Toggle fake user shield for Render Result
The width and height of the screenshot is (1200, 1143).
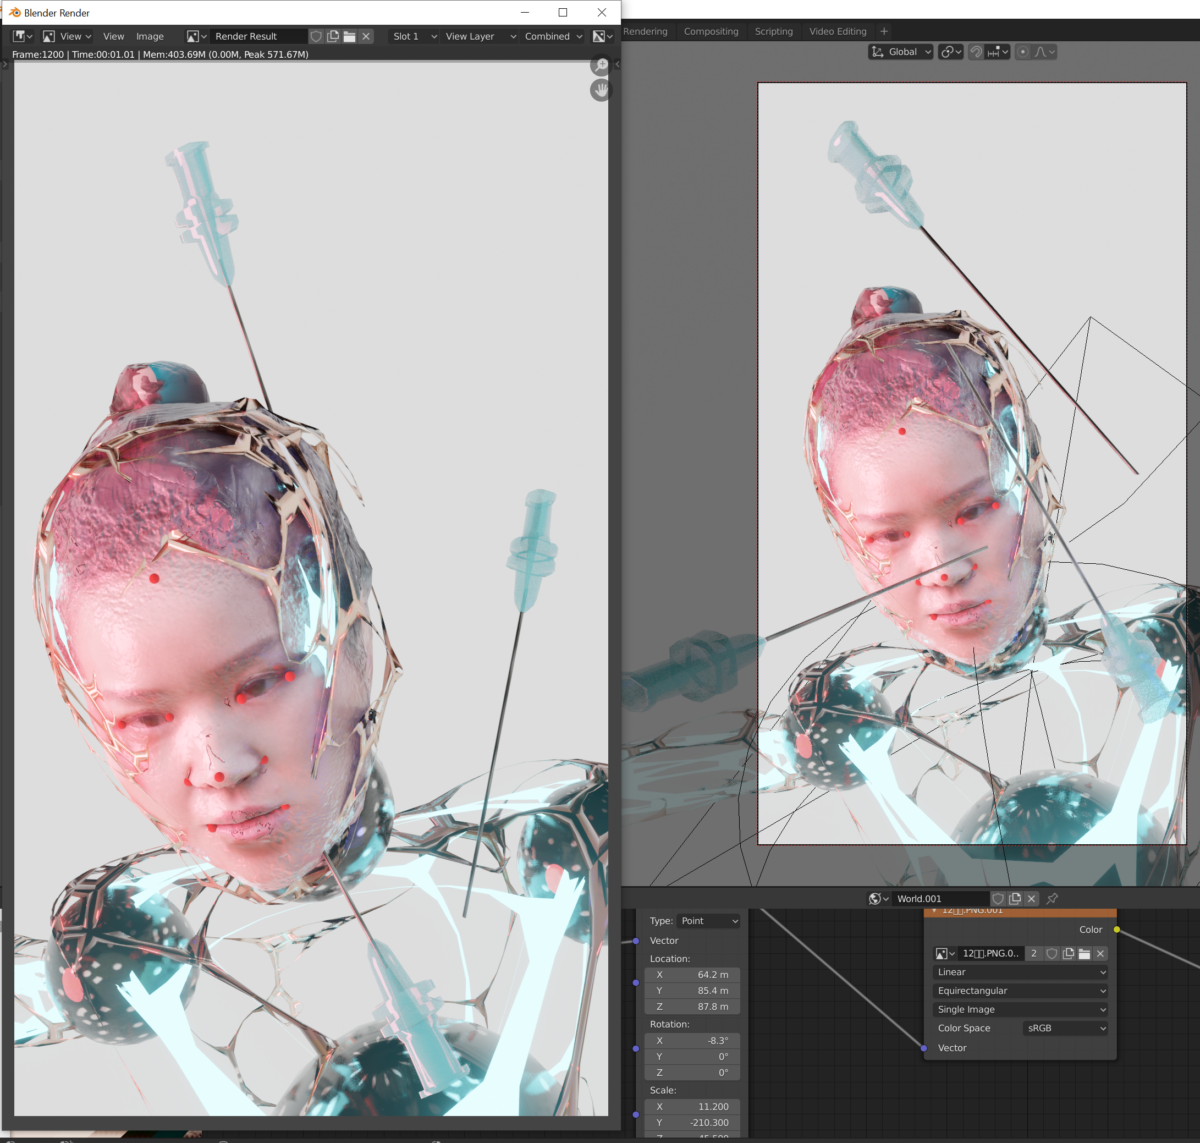coord(316,36)
